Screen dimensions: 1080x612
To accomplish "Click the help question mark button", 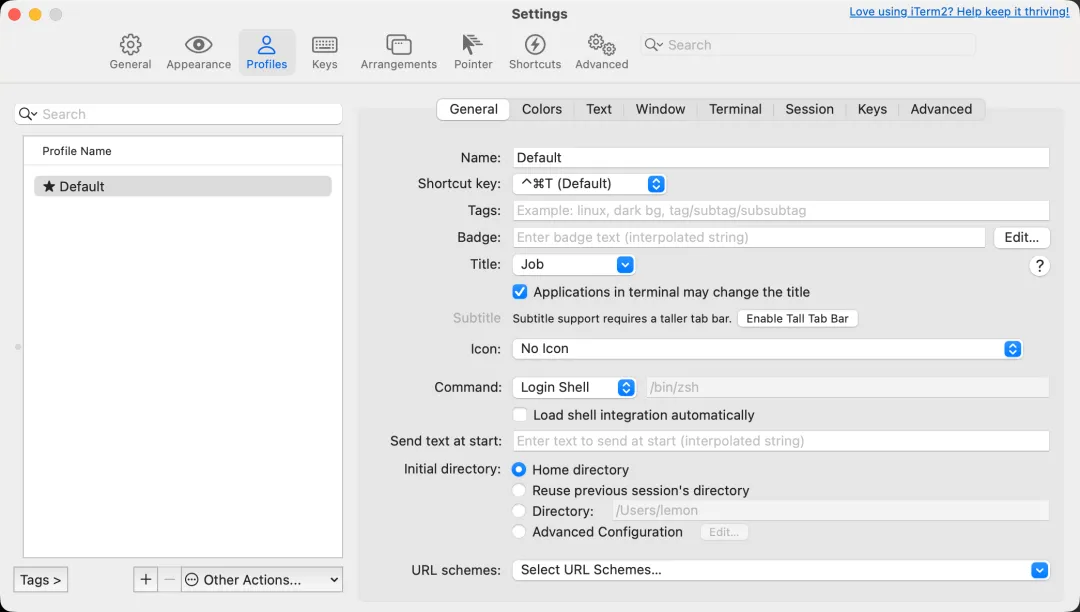I will coord(1039,265).
